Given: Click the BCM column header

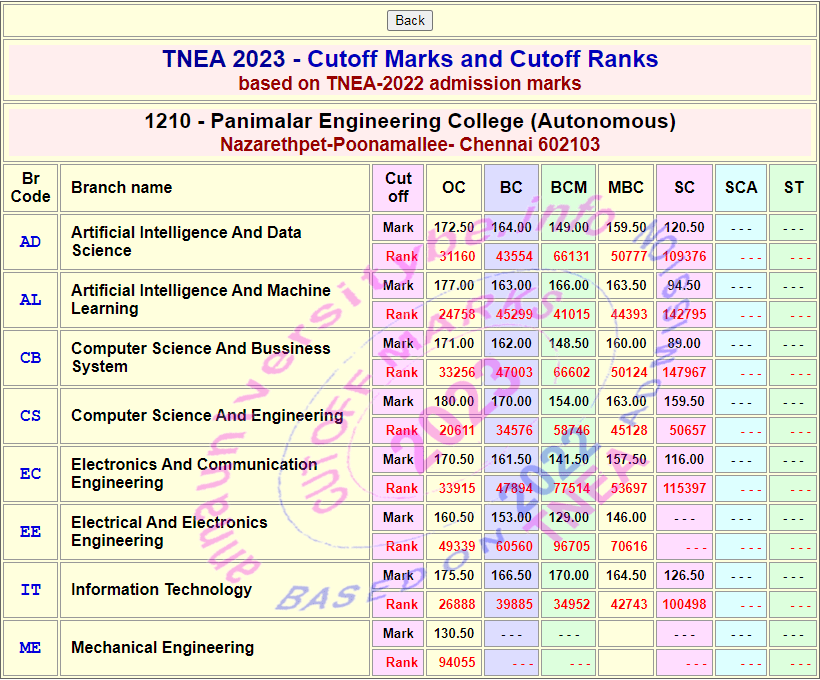Looking at the screenshot, I should (568, 188).
